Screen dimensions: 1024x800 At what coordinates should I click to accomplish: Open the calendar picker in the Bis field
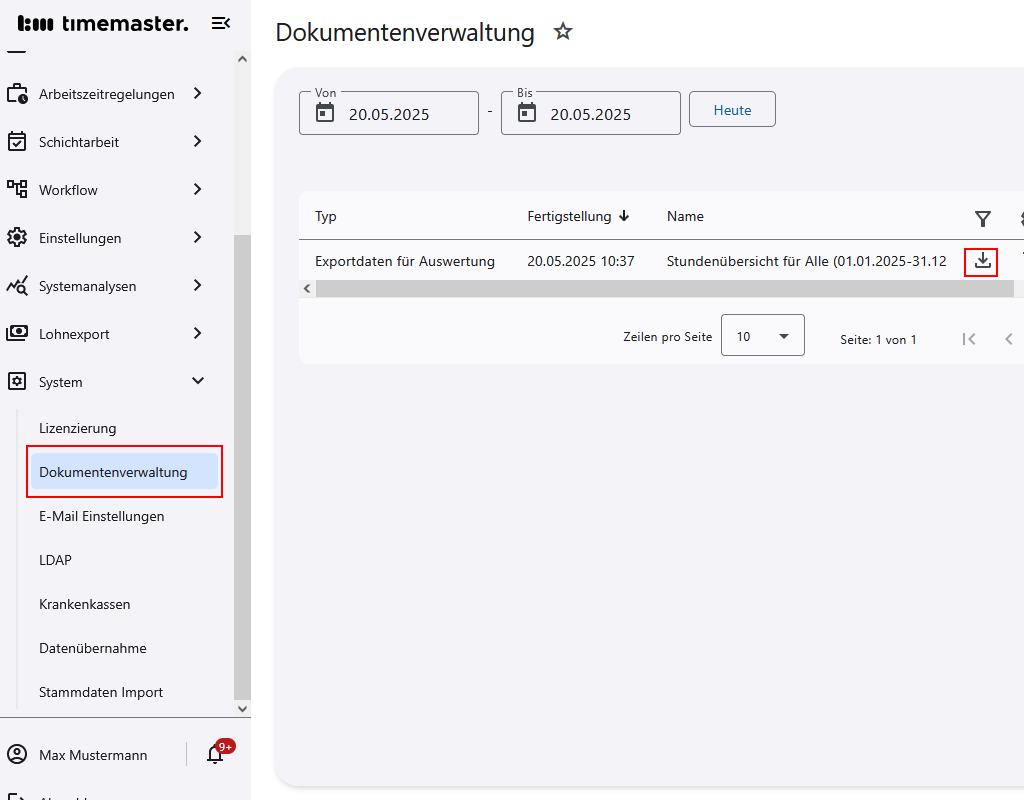(x=525, y=113)
